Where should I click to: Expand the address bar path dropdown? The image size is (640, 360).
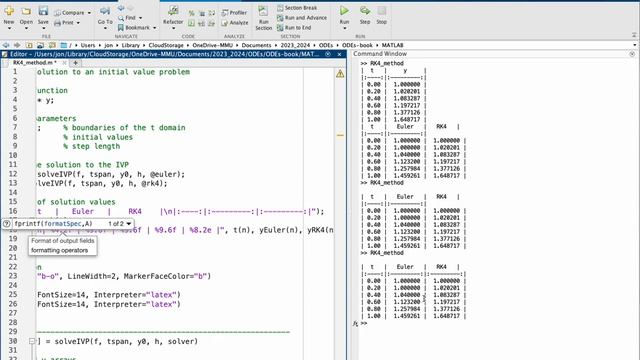(635, 45)
